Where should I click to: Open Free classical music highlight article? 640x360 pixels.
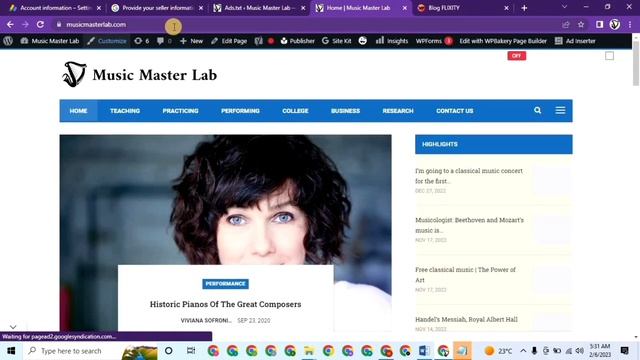(465, 275)
